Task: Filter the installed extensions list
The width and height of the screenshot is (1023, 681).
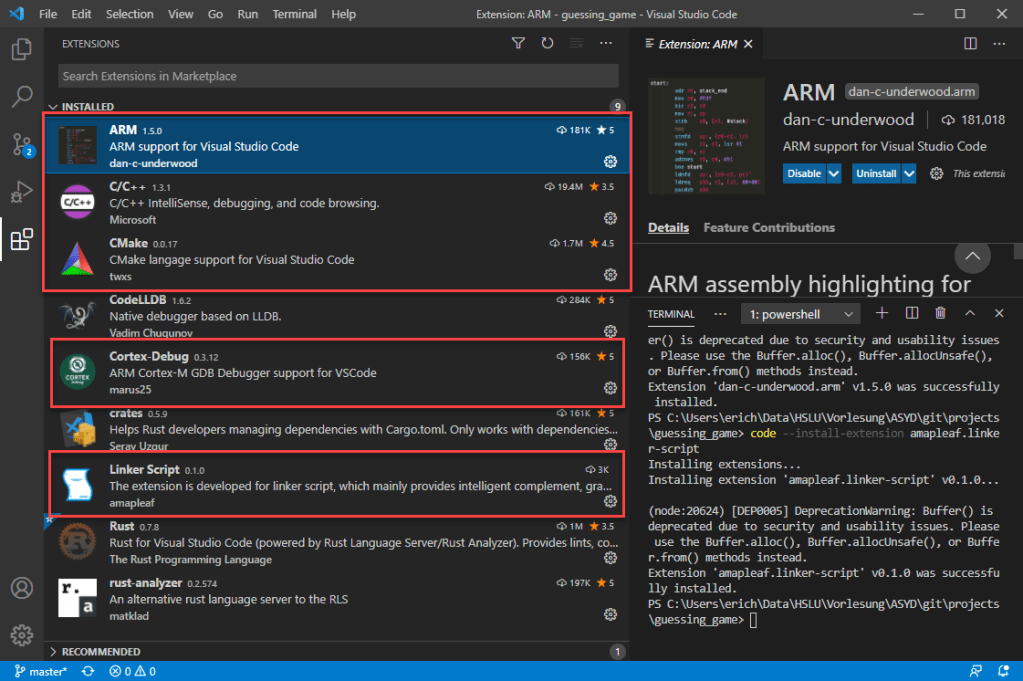Action: (x=518, y=43)
